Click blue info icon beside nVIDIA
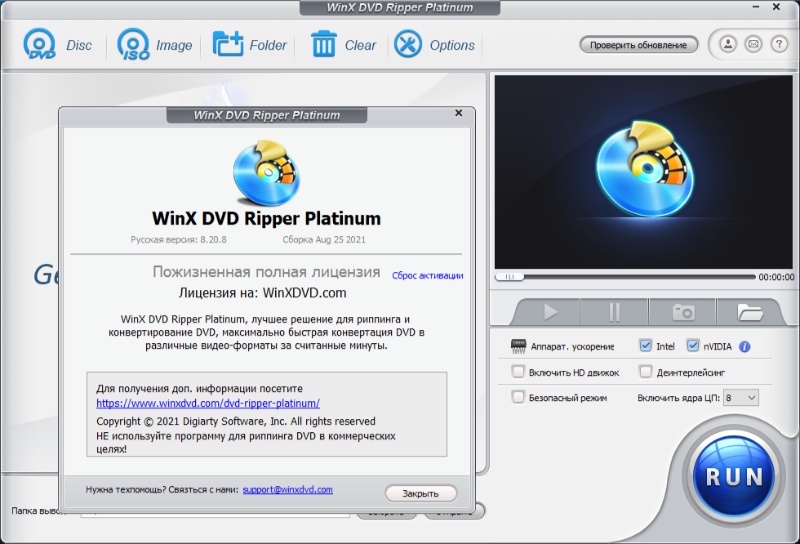800x544 pixels. pos(744,347)
